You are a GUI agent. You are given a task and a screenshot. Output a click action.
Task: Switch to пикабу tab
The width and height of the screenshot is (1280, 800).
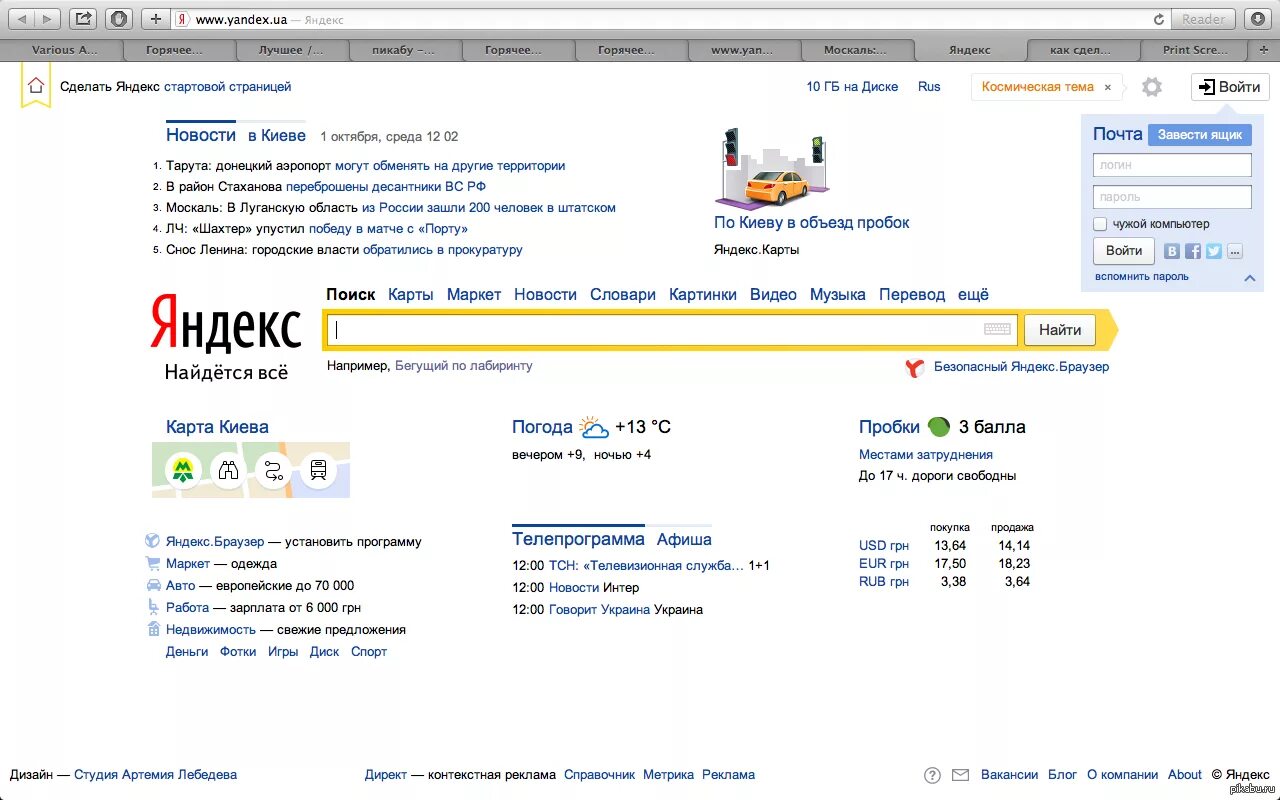[x=404, y=50]
